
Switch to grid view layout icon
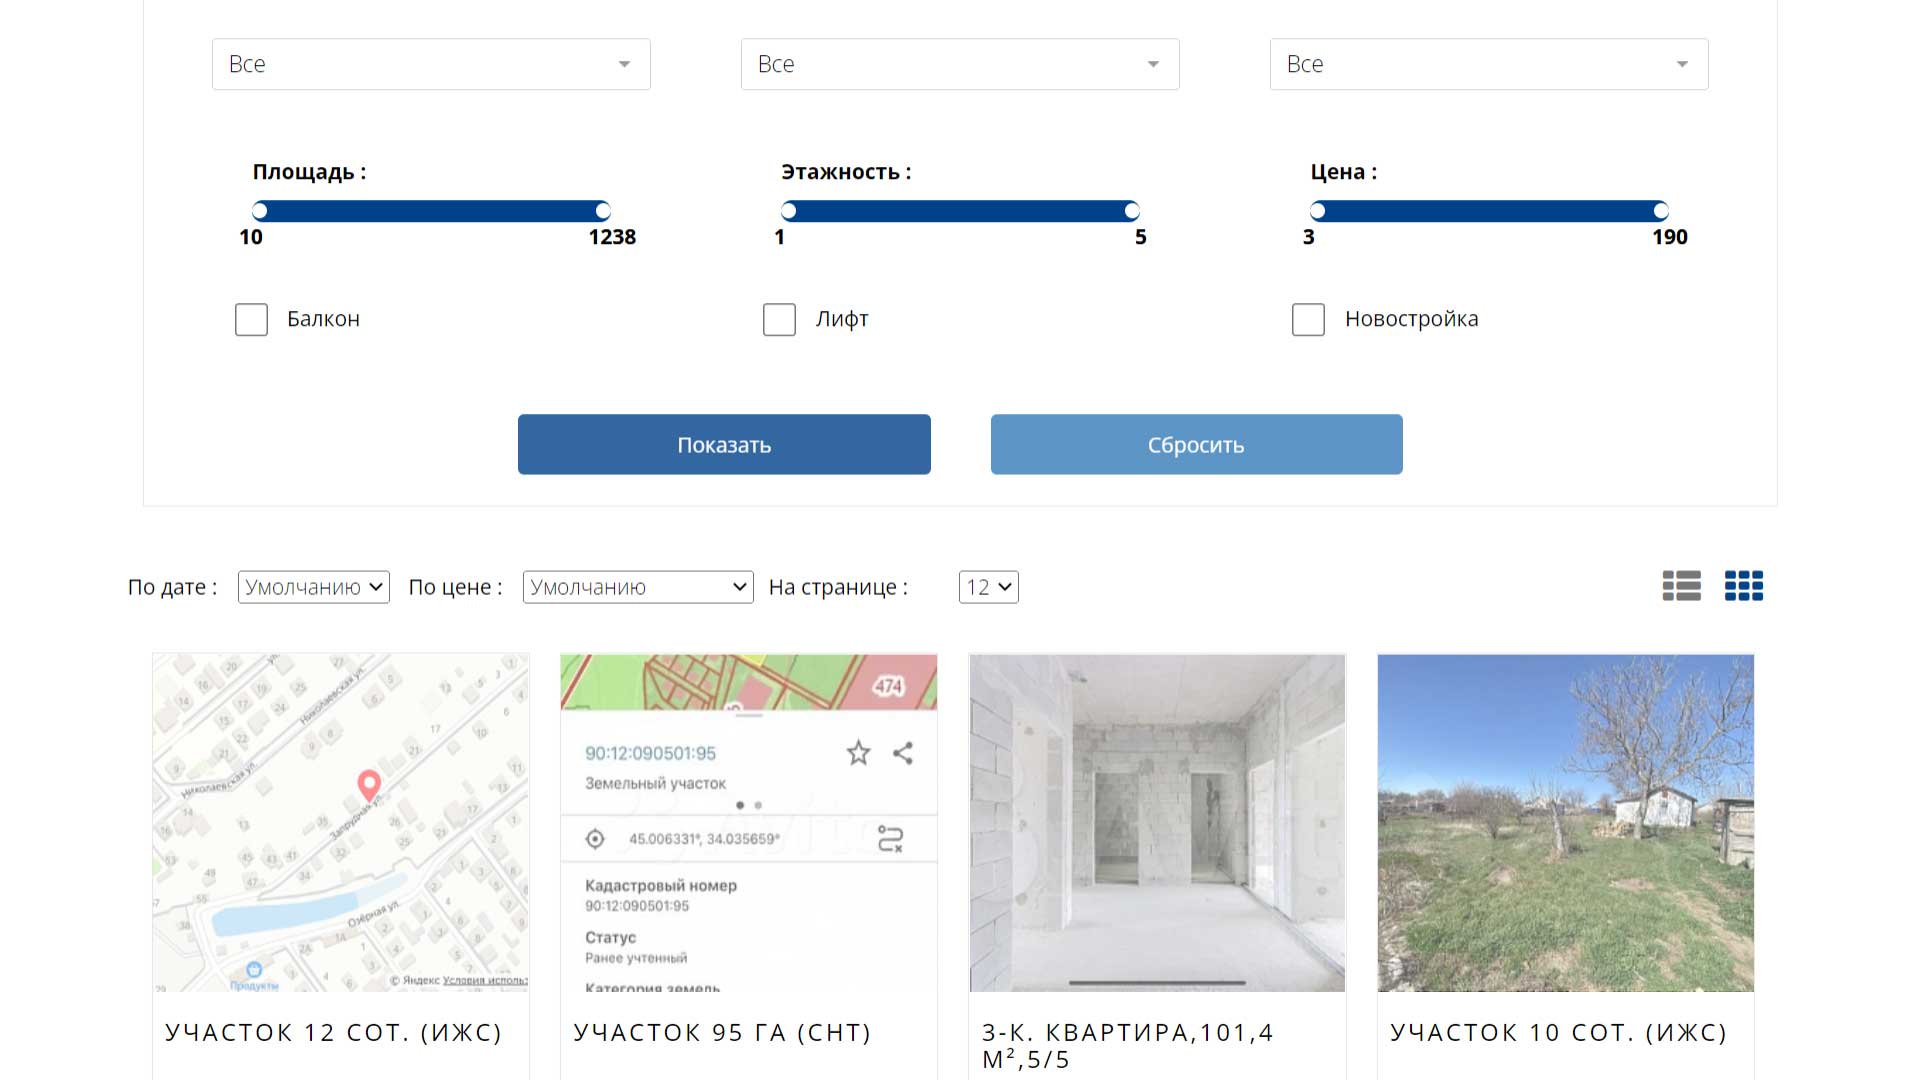1743,586
